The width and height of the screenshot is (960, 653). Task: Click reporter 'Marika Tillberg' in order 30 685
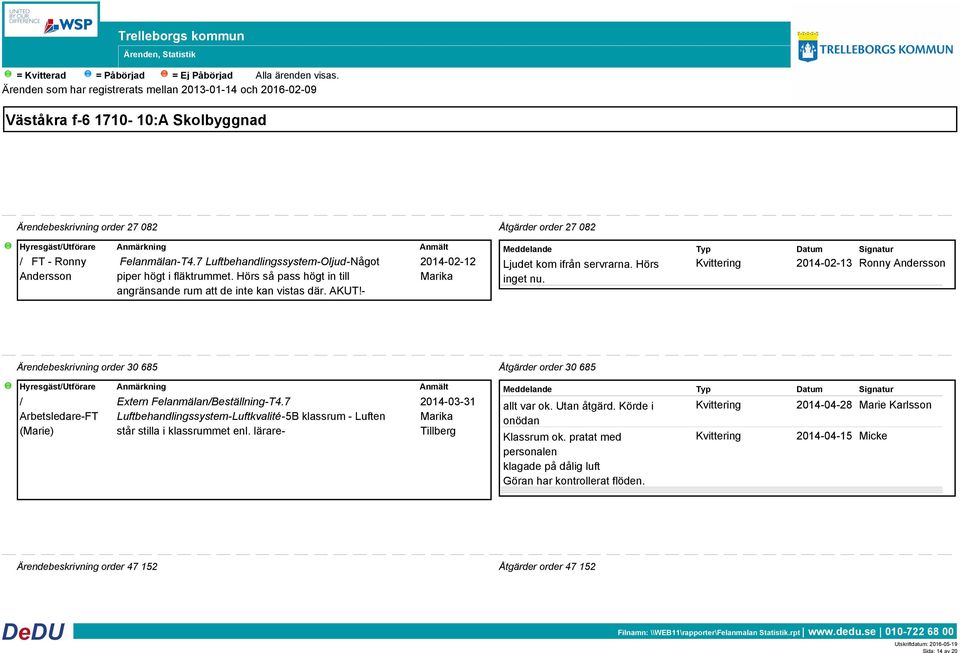tap(438, 424)
